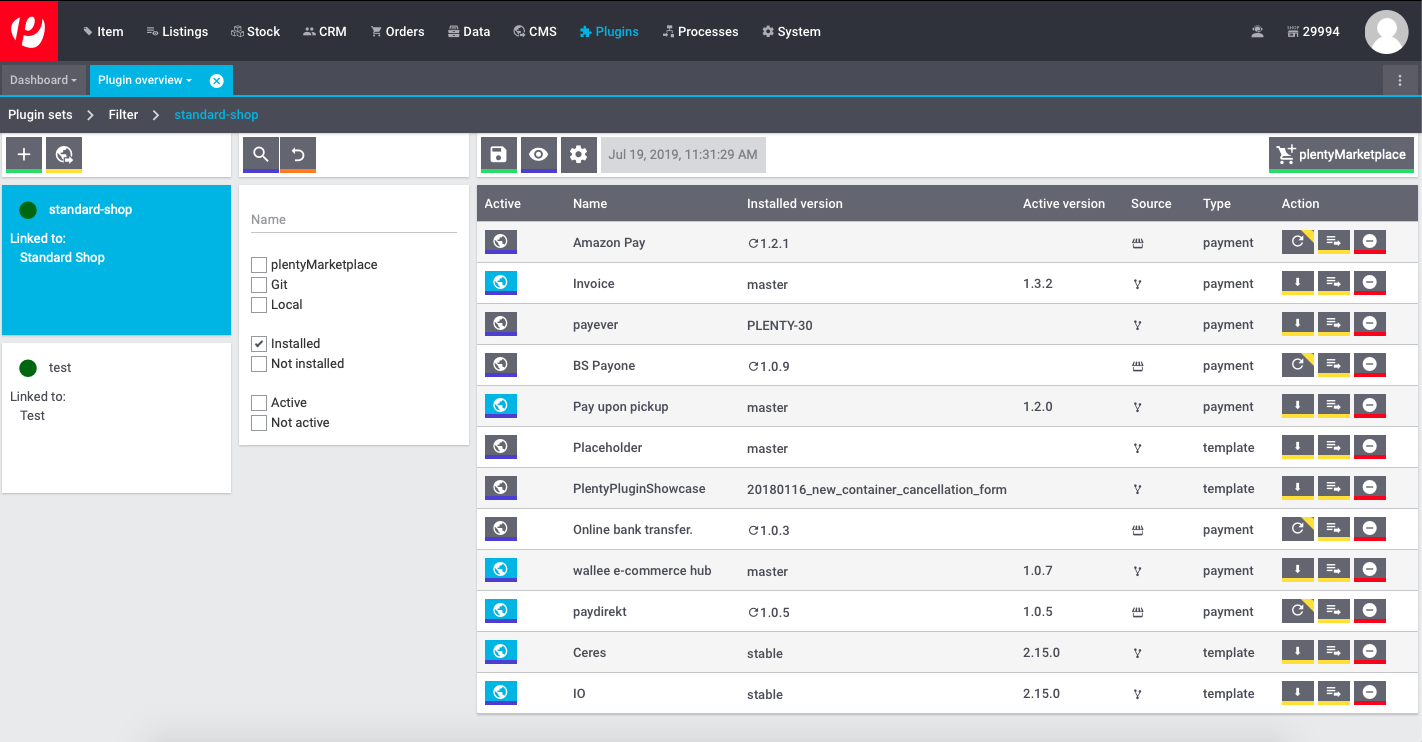Remove the payever plugin
The width and height of the screenshot is (1422, 742).
pyautogui.click(x=1370, y=324)
